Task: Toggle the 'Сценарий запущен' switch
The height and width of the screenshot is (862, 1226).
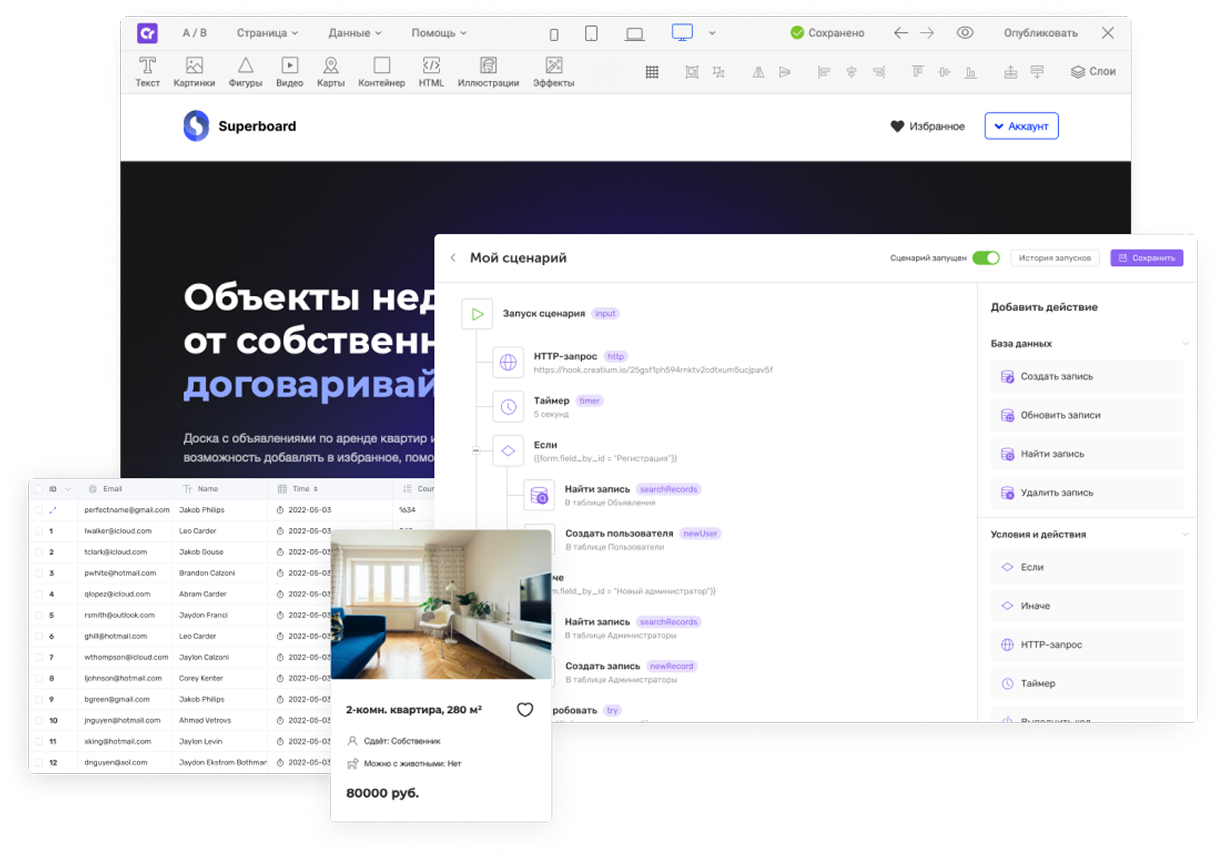Action: point(985,258)
